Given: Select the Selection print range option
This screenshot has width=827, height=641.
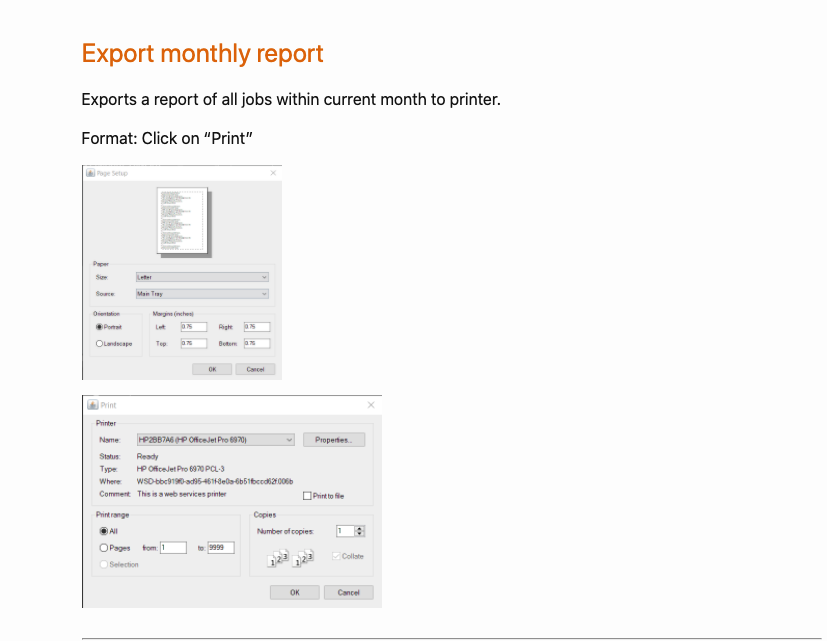Looking at the screenshot, I should [104, 565].
